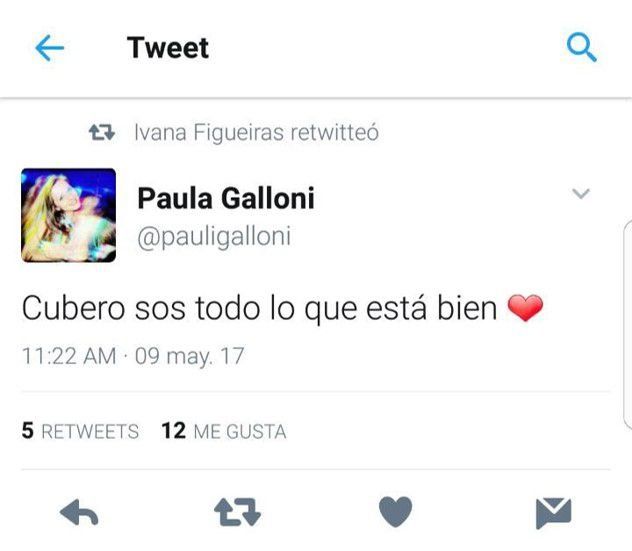This screenshot has height=551, width=632.
Task: Retweet using the bottom retweet icon
Action: click(237, 512)
